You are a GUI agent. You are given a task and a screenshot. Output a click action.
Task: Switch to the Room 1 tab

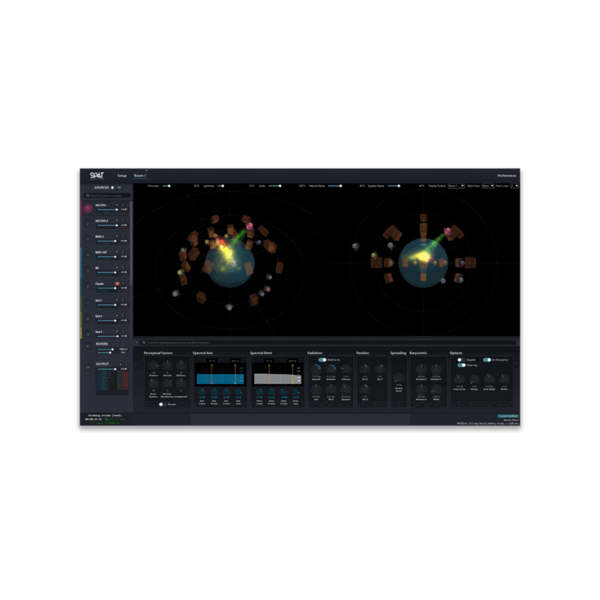pyautogui.click(x=140, y=176)
